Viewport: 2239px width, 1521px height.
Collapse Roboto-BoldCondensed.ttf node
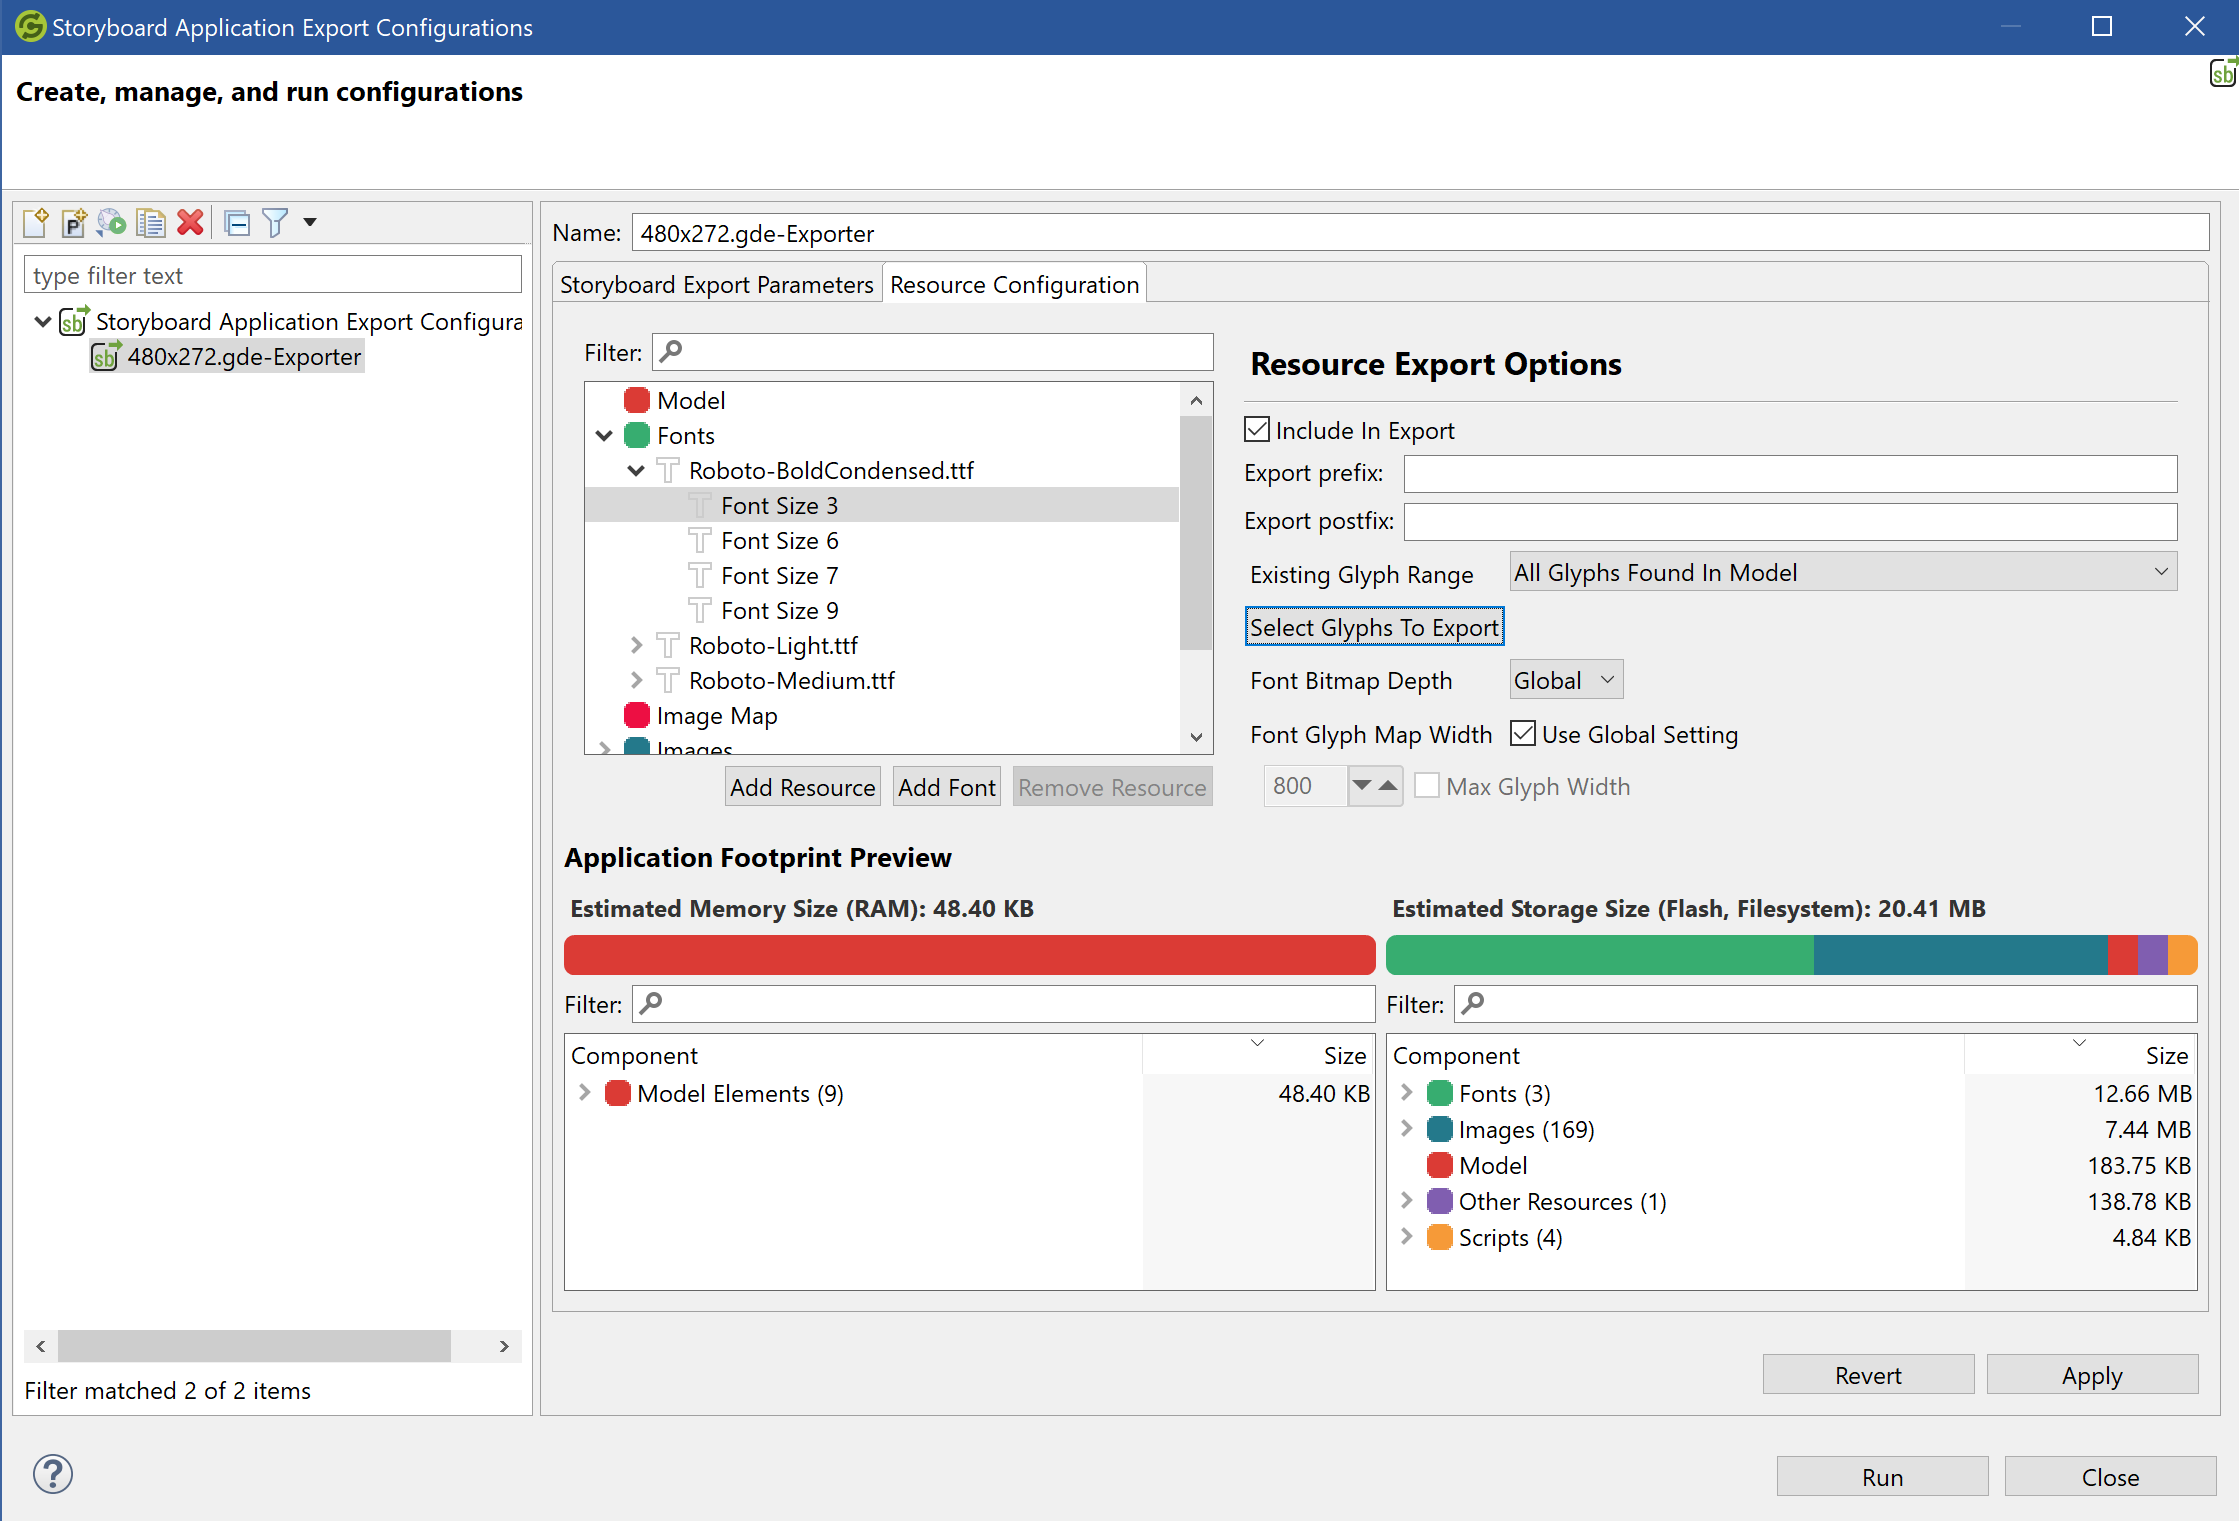click(x=636, y=470)
